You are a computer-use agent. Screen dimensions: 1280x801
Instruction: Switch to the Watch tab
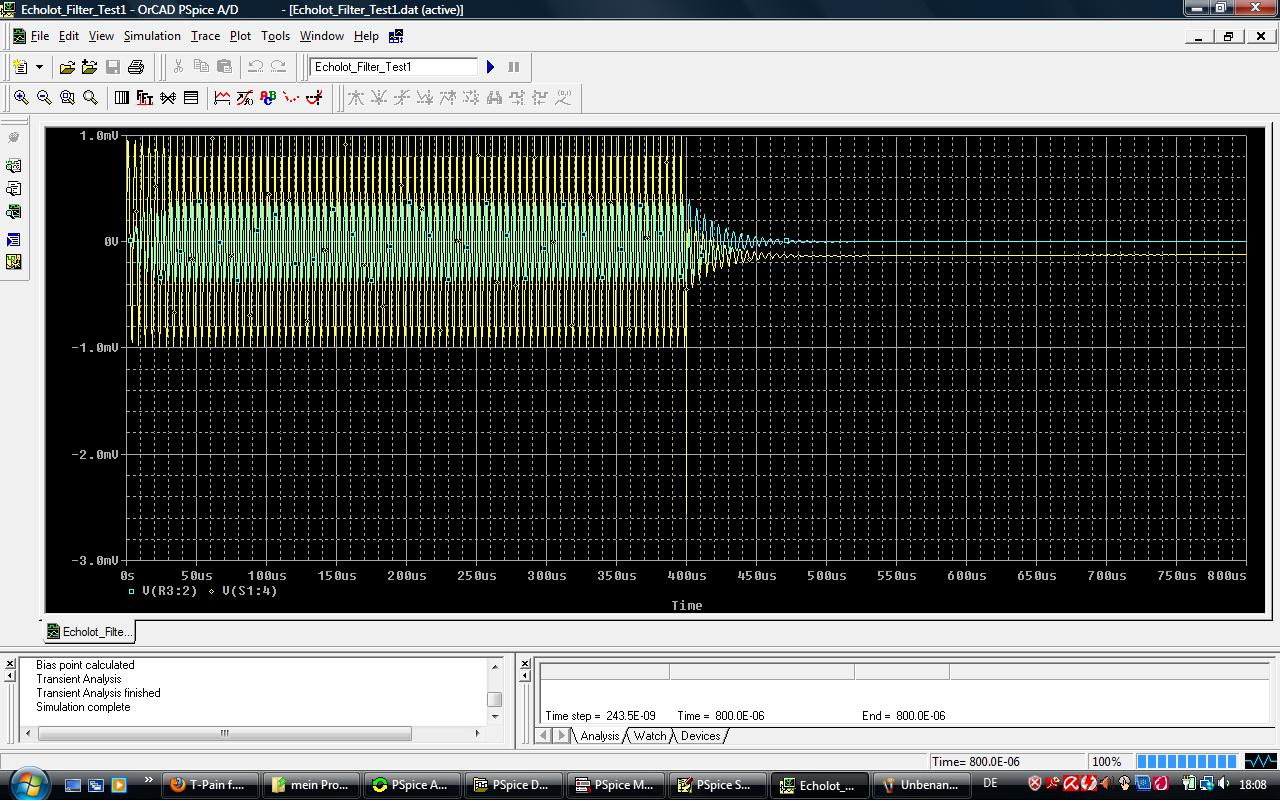coord(649,736)
